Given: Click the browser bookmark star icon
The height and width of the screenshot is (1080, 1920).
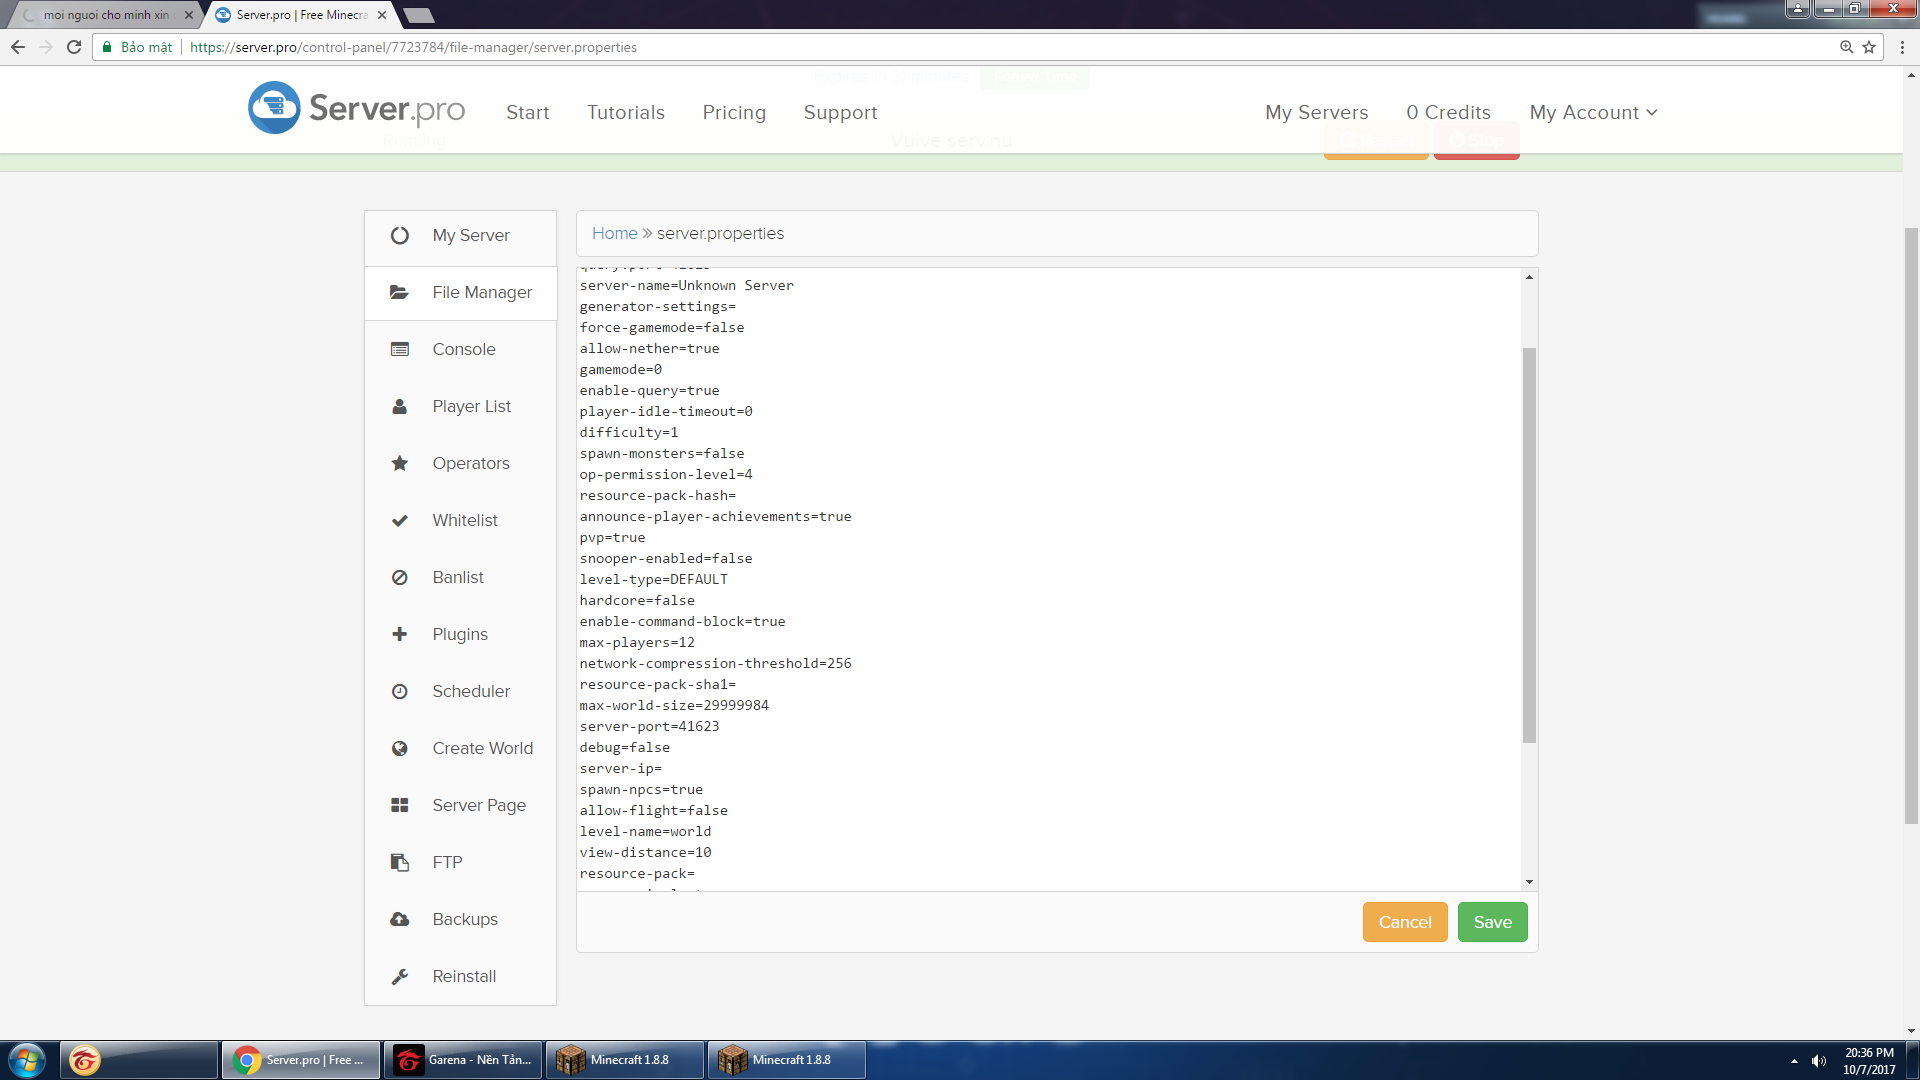Looking at the screenshot, I should (x=1868, y=47).
